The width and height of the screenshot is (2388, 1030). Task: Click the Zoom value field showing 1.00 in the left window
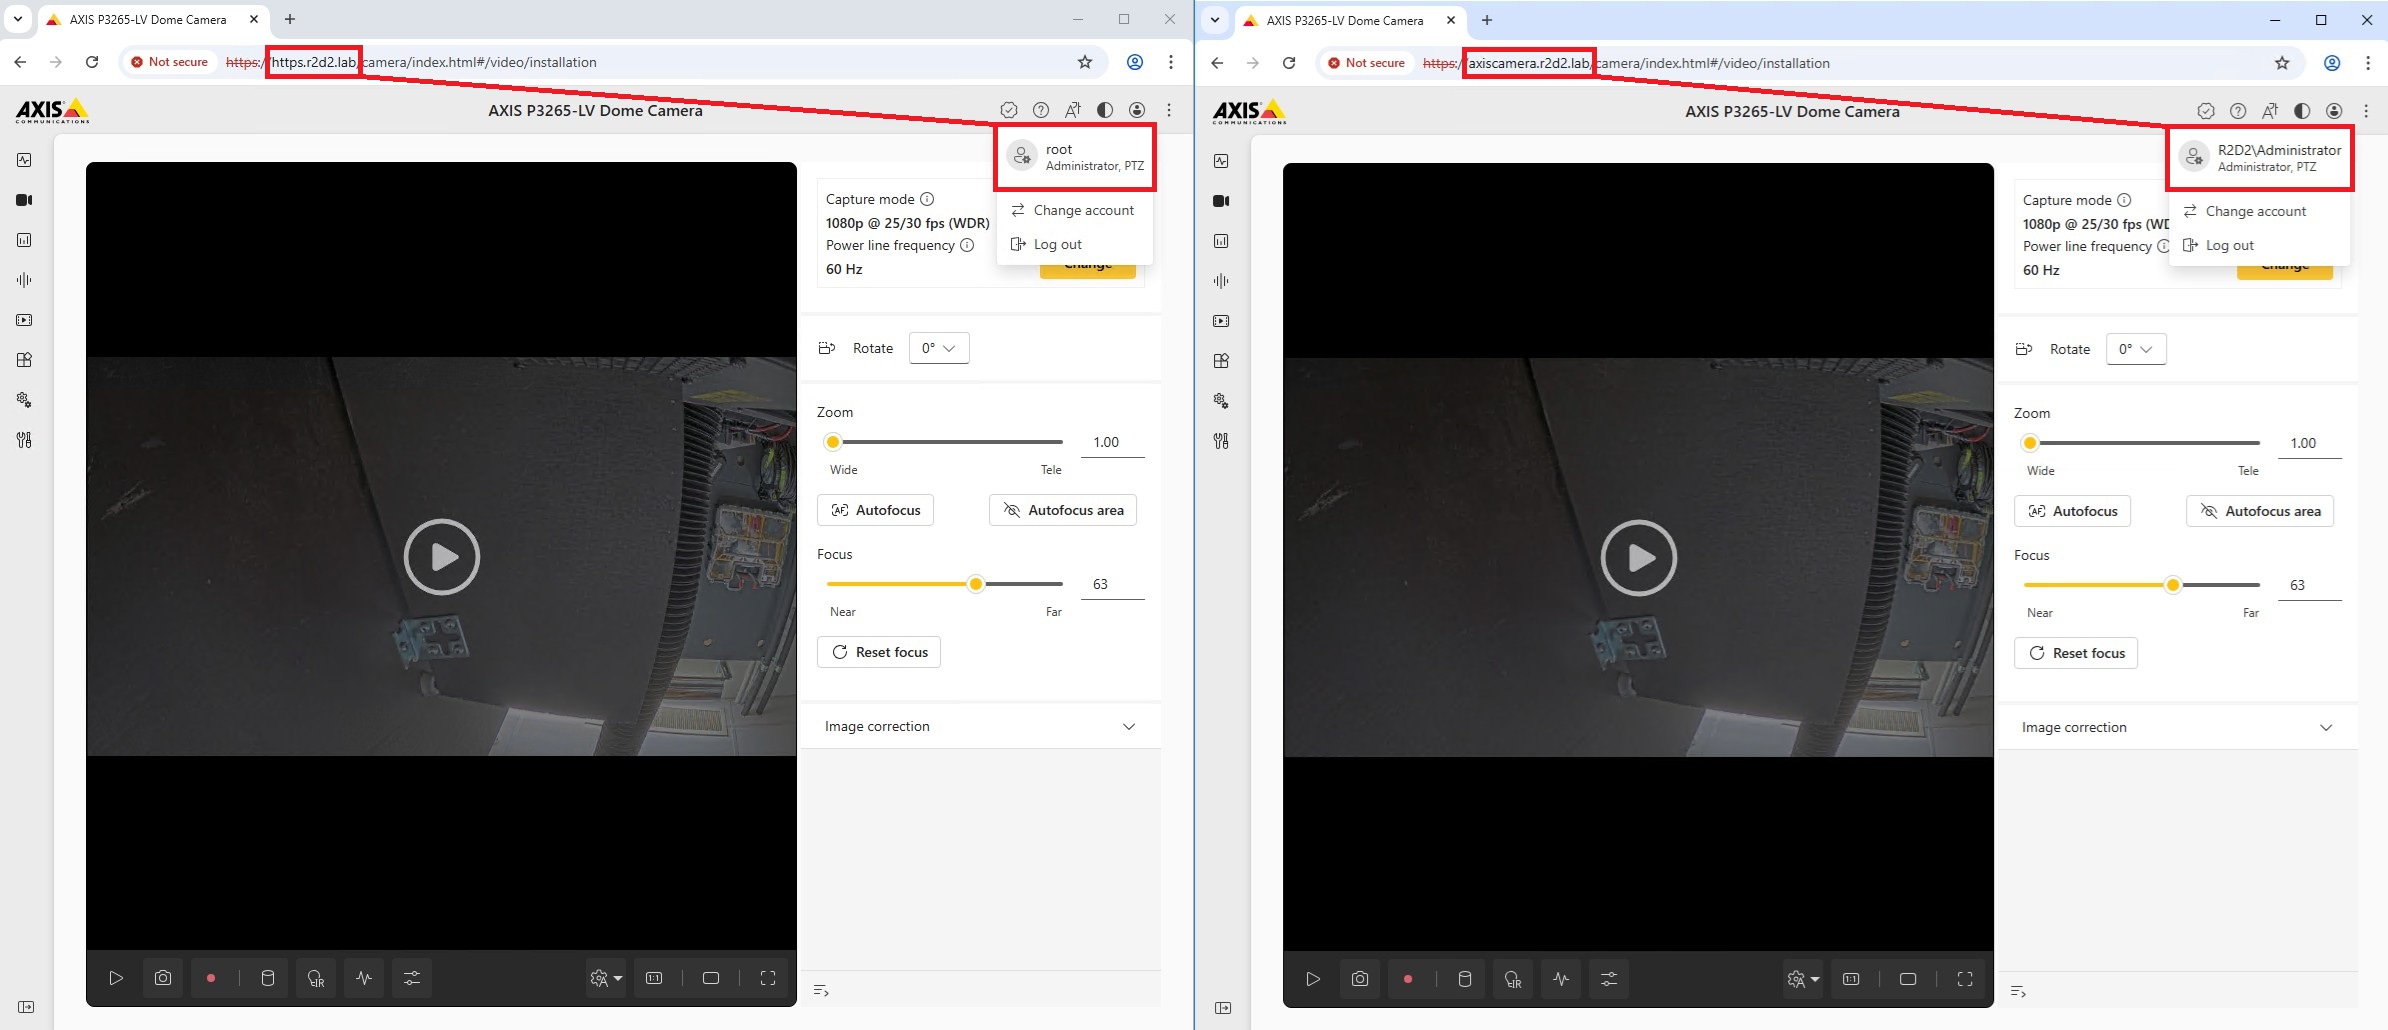click(x=1111, y=442)
